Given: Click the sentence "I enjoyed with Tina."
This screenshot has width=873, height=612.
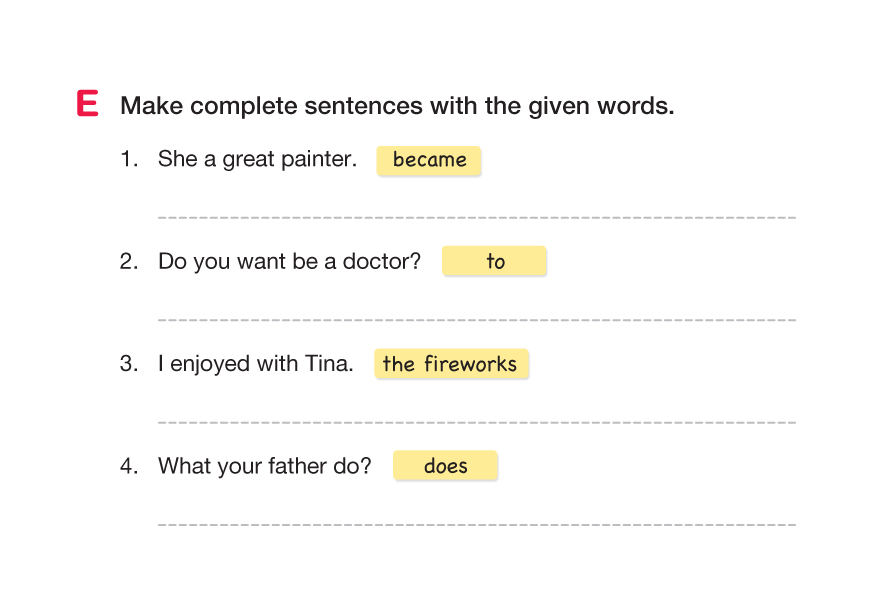Looking at the screenshot, I should click(255, 364).
